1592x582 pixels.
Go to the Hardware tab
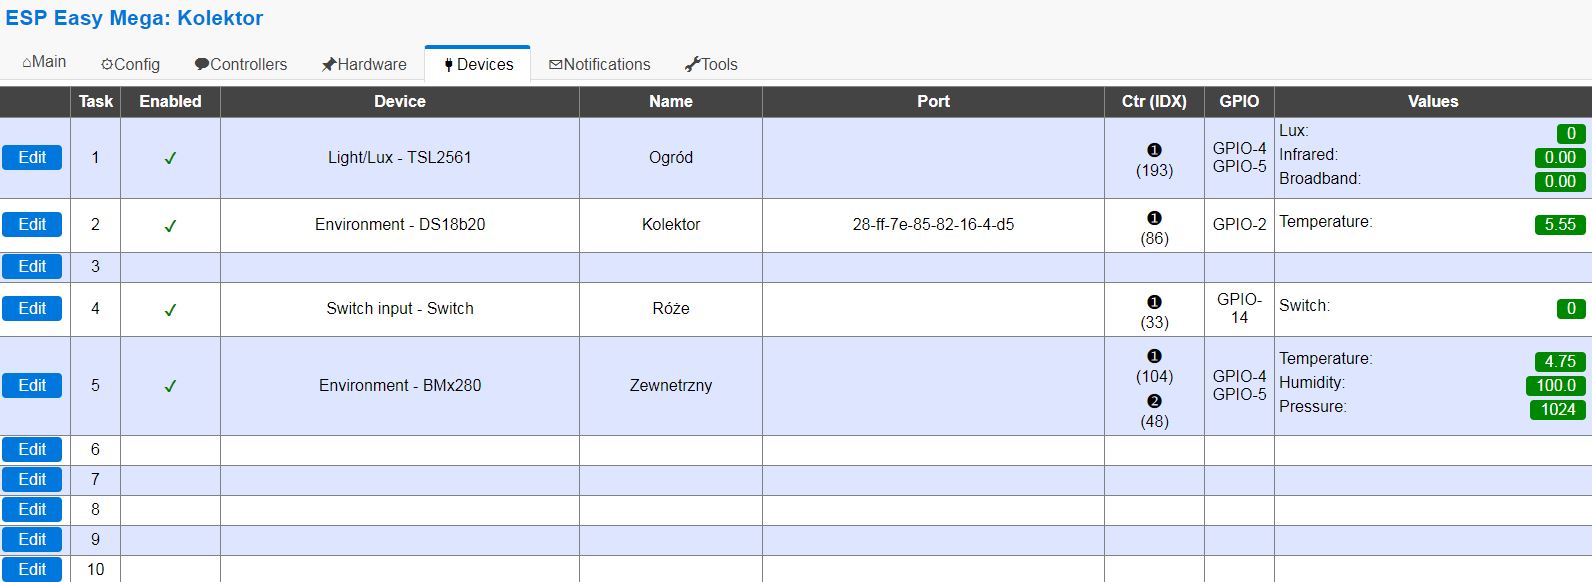point(364,64)
